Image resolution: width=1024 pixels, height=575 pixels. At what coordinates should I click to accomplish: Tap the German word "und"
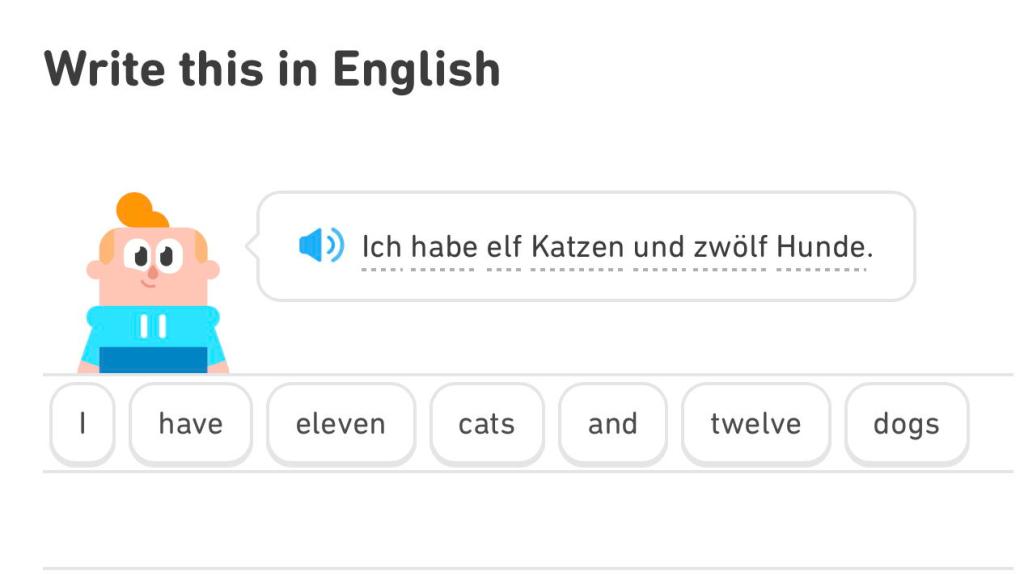coord(659,246)
